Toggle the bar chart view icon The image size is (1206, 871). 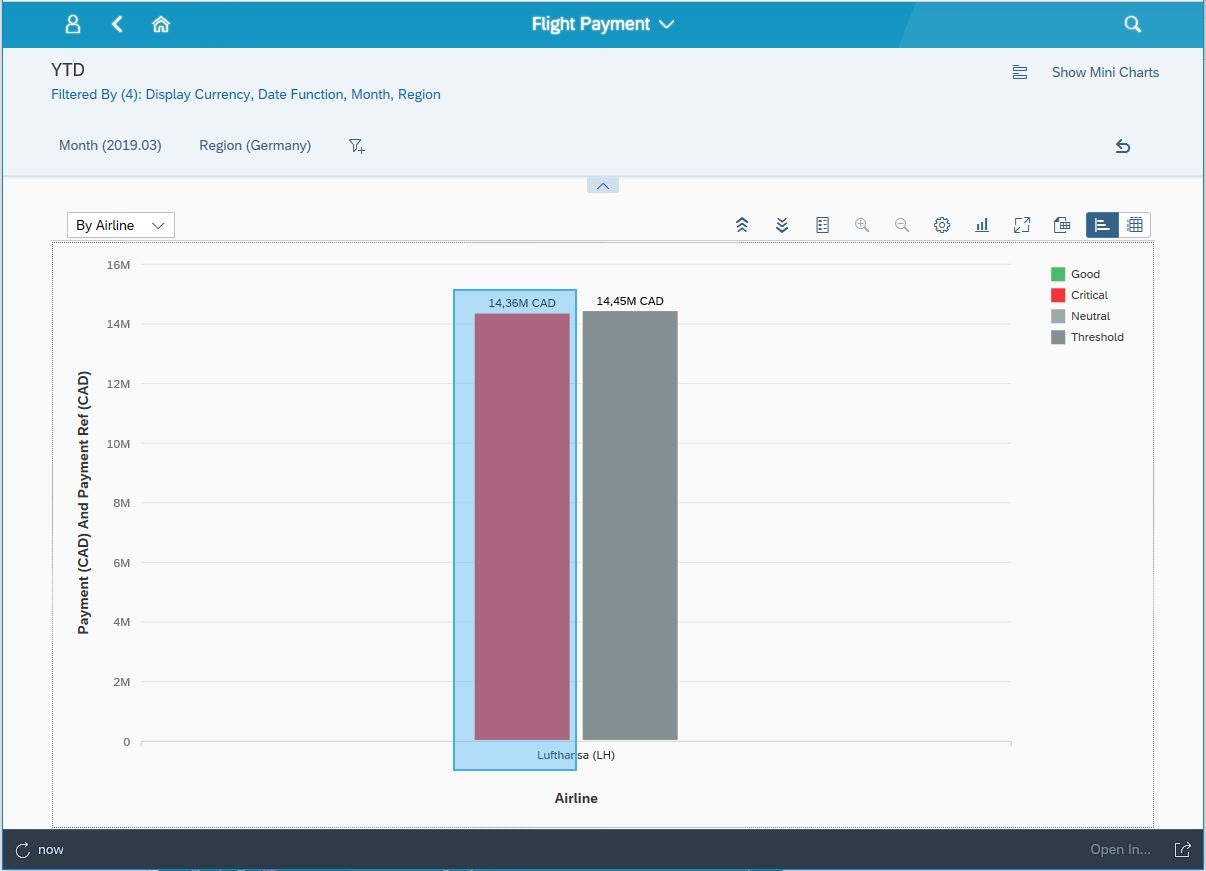[x=1102, y=224]
